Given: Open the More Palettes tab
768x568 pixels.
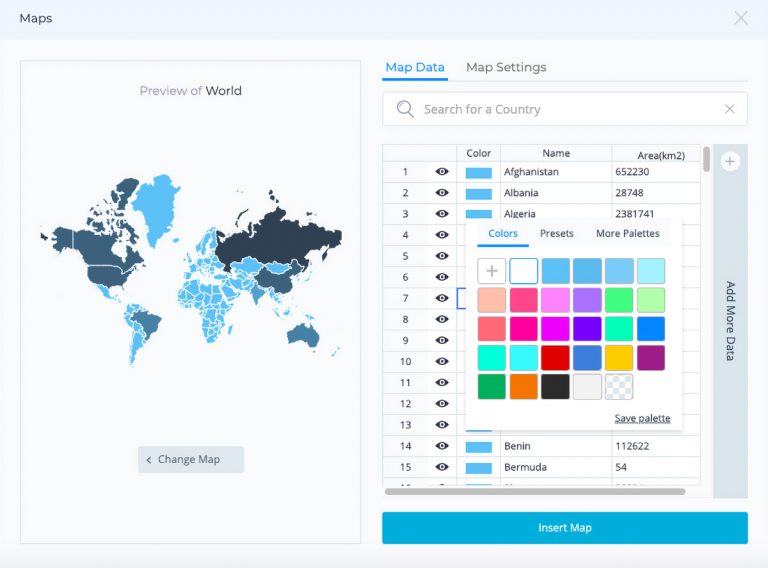Looking at the screenshot, I should tap(627, 233).
